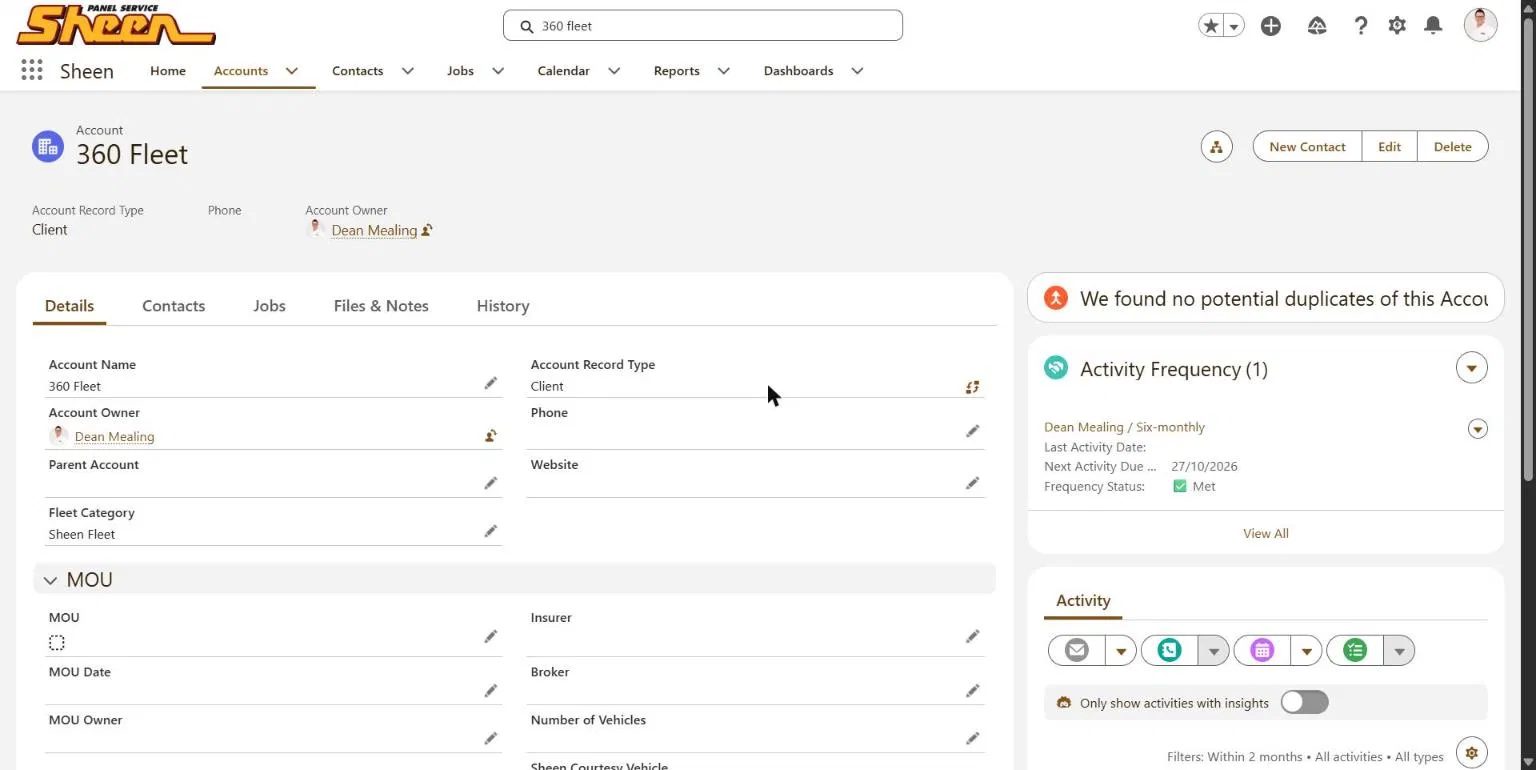Viewport: 1536px width, 770px height.
Task: Change Account Owner icon in Details
Action: point(490,435)
